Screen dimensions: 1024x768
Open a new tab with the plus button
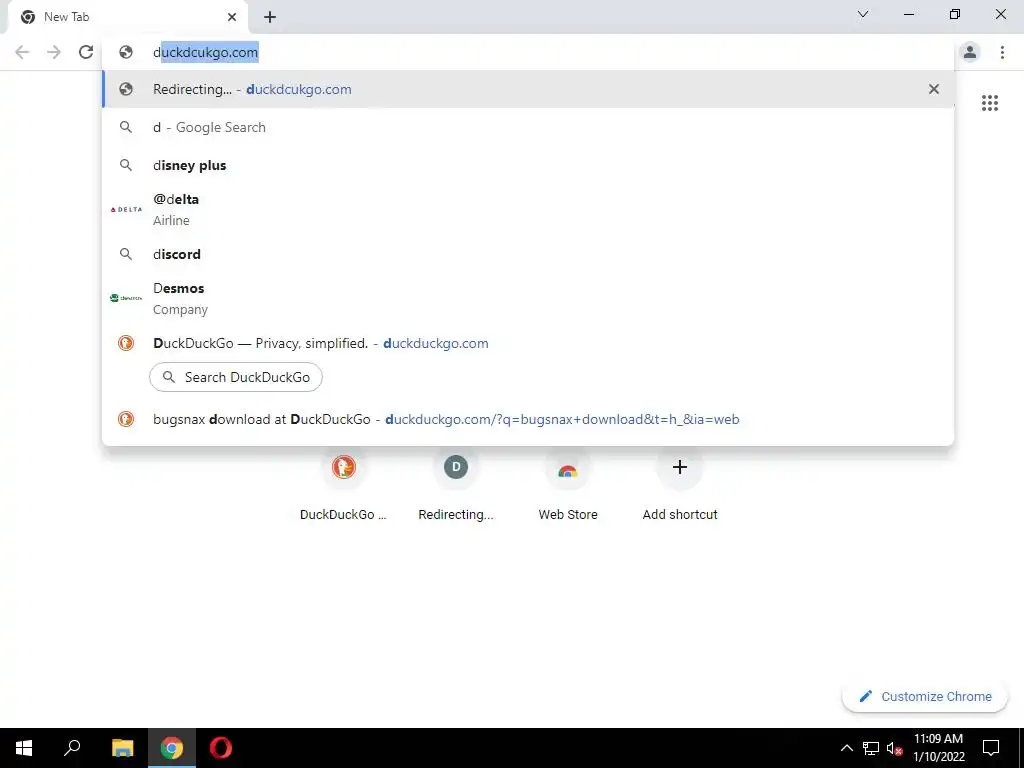(x=270, y=18)
